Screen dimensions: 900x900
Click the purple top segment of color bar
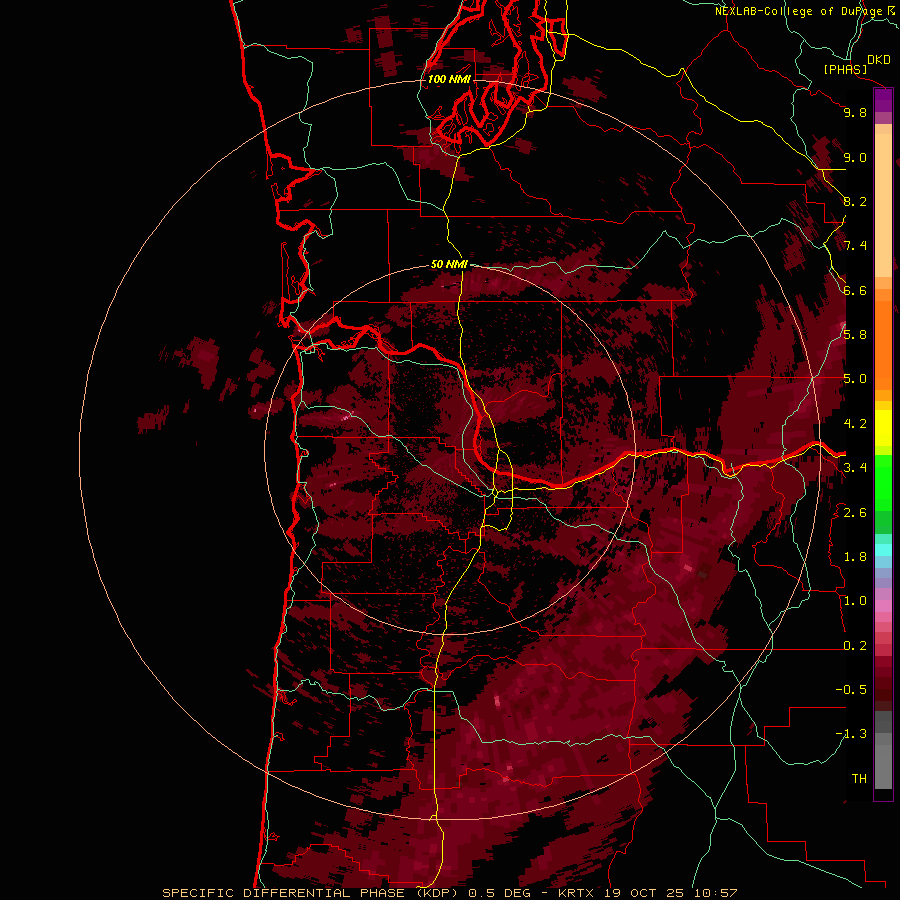[x=883, y=100]
